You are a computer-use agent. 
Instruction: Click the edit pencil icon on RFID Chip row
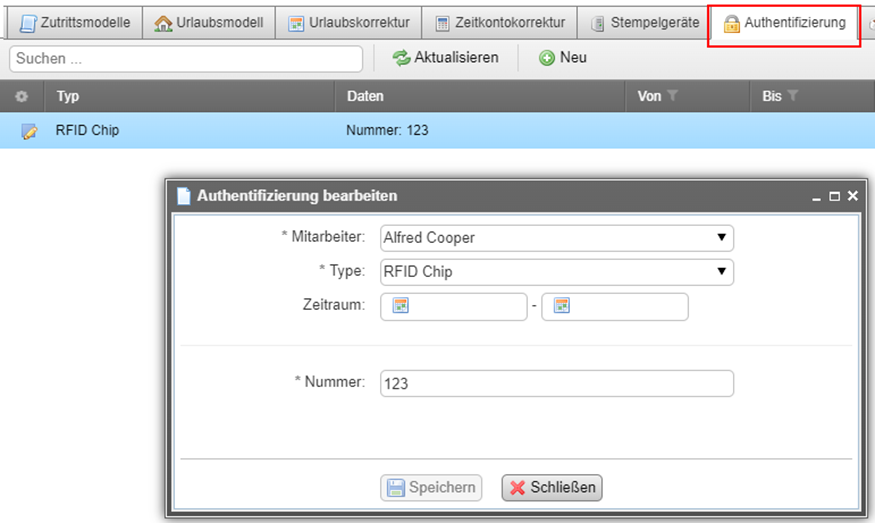28,131
